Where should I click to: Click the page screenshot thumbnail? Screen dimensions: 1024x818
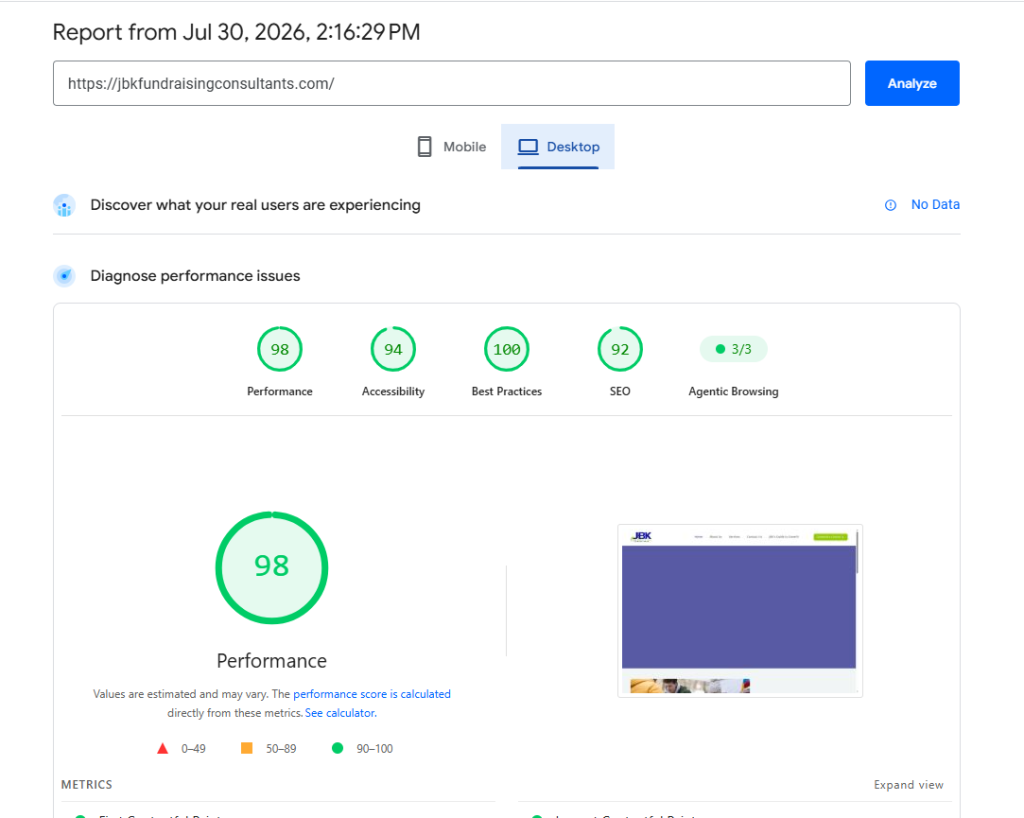point(740,610)
